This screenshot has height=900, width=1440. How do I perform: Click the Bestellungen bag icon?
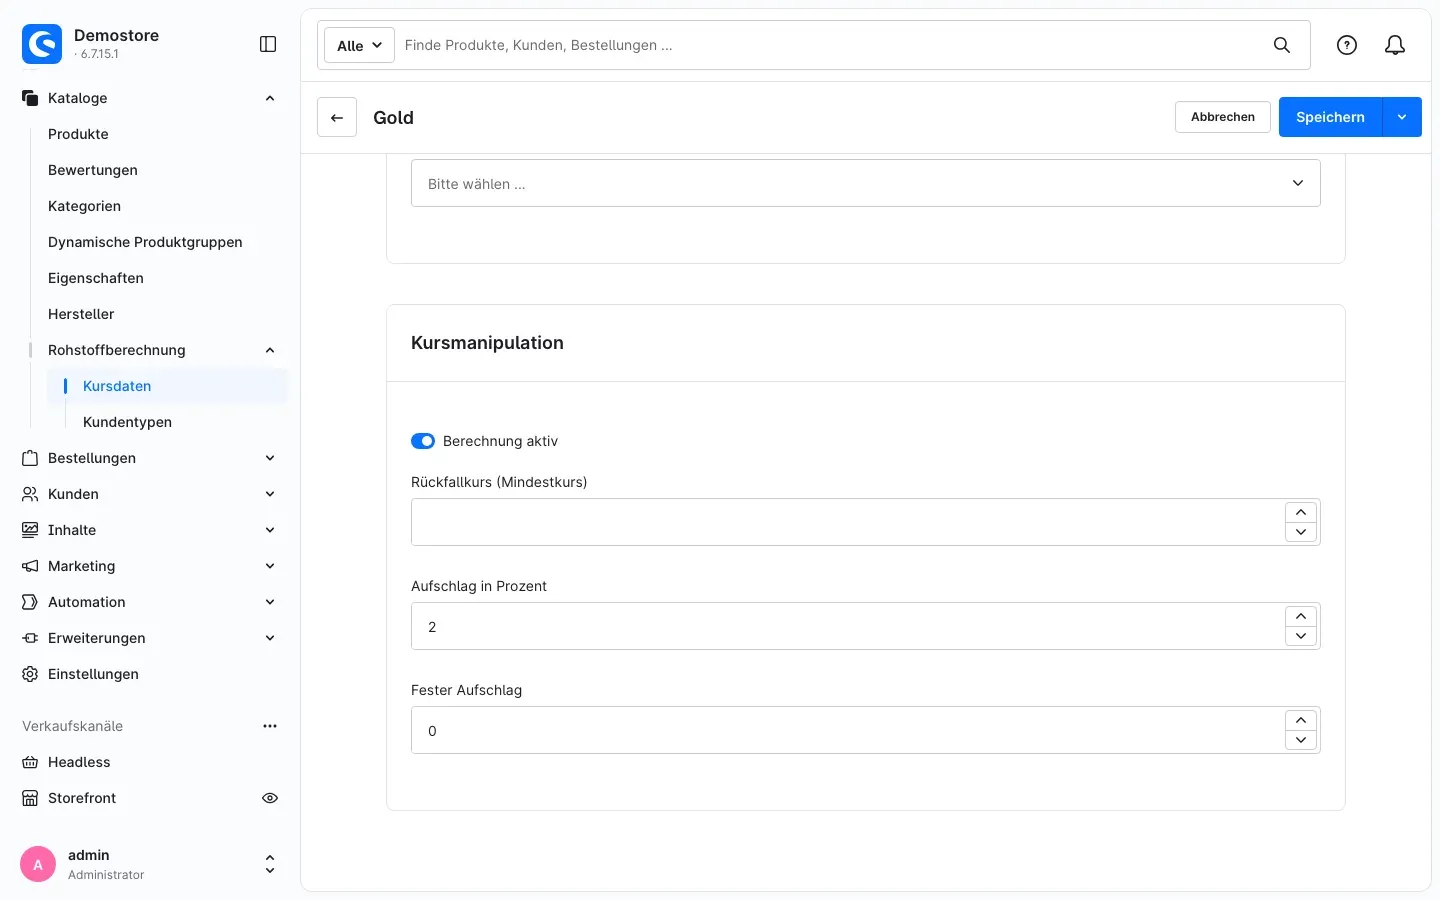click(x=30, y=458)
